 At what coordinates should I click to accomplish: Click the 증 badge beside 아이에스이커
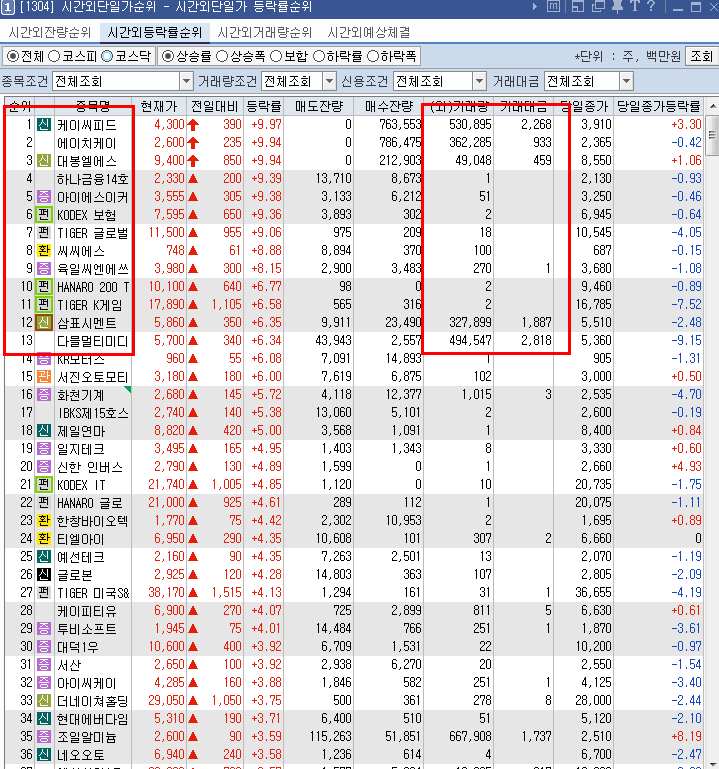(44, 197)
